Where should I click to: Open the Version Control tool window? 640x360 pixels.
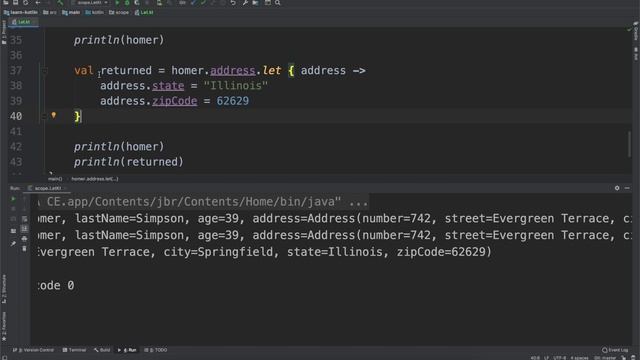coord(33,350)
